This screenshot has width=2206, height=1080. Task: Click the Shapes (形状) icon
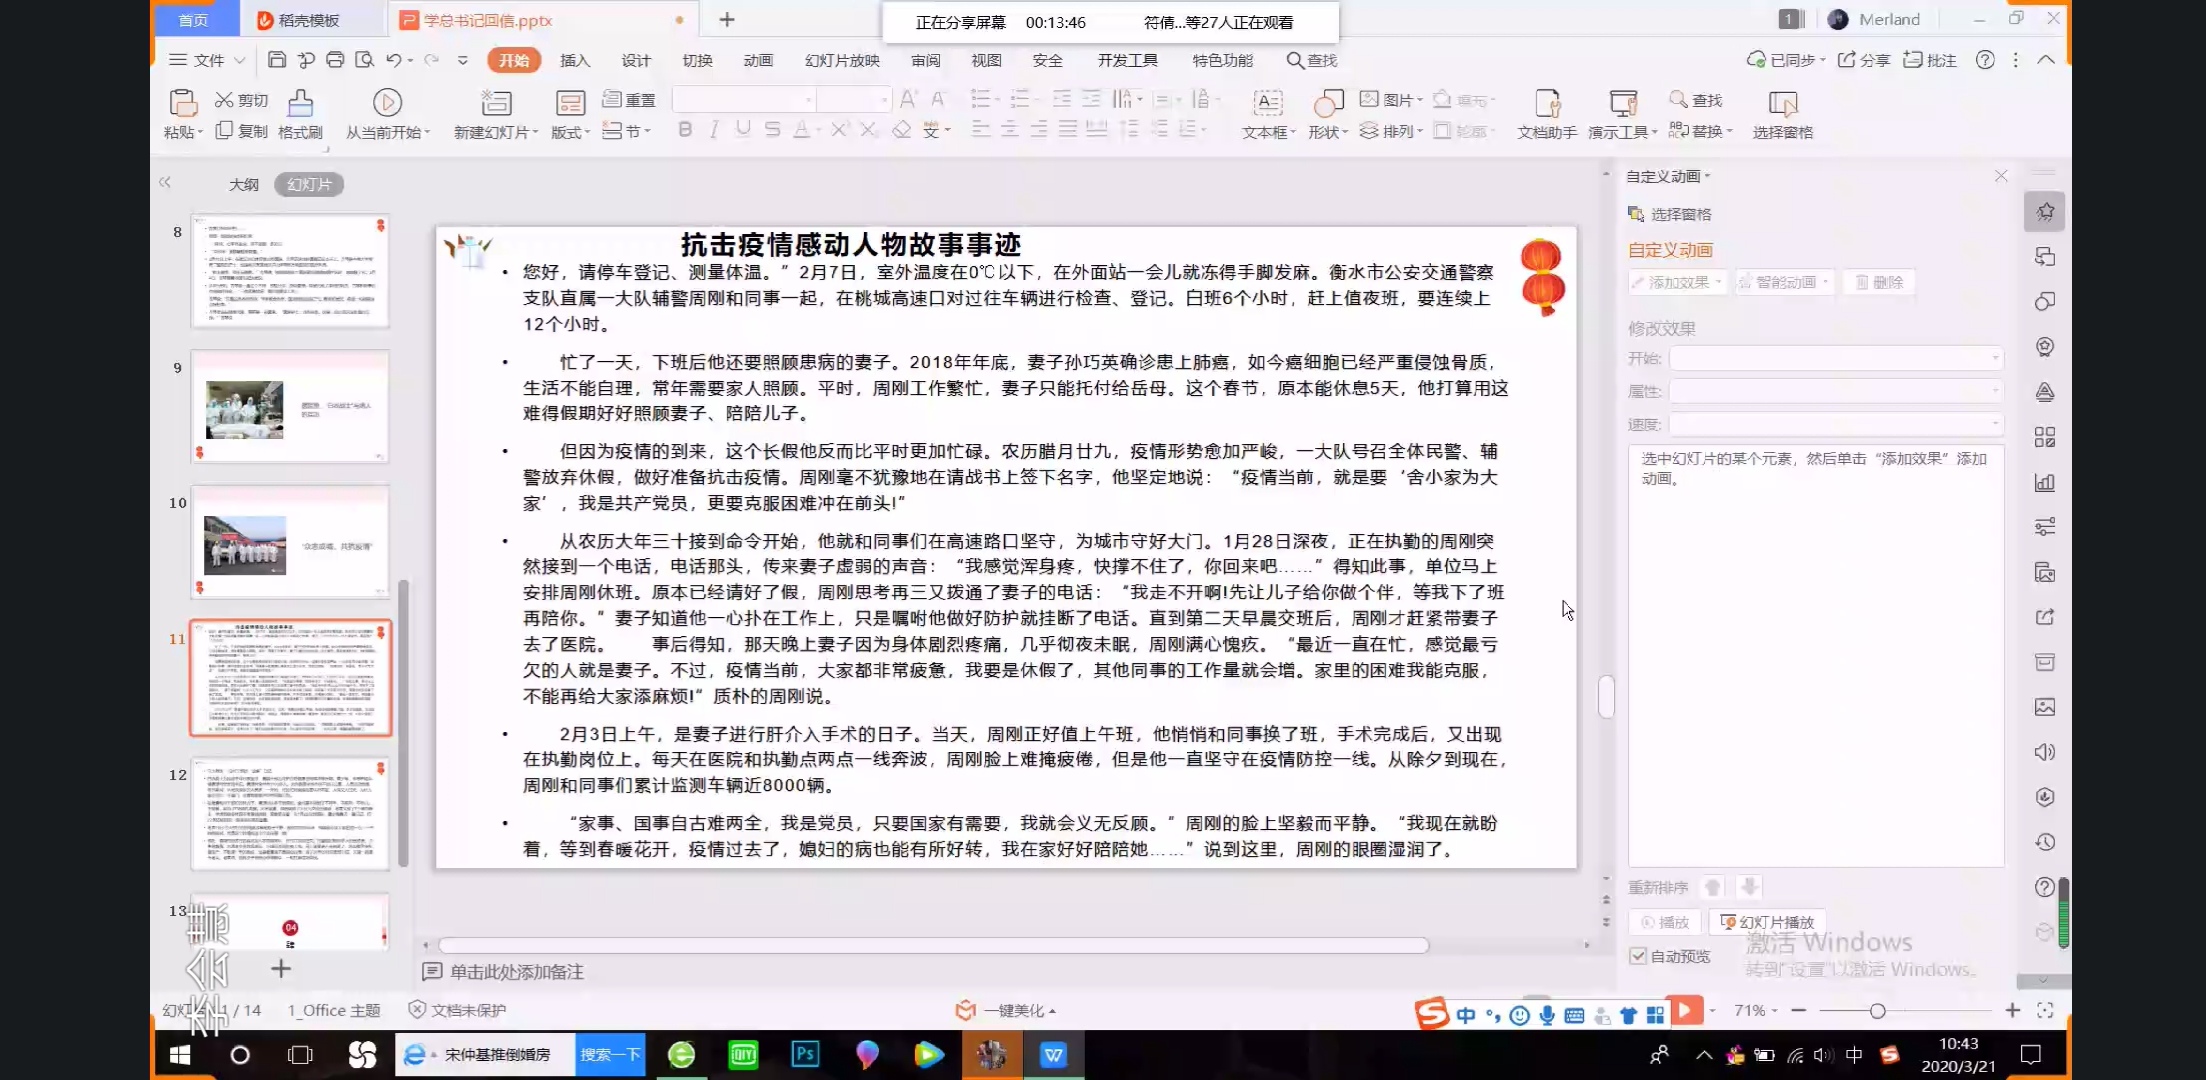[x=1328, y=103]
